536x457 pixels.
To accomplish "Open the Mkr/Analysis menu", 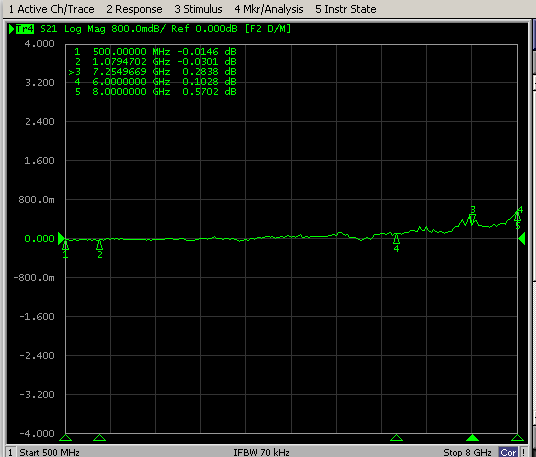I will click(x=269, y=9).
